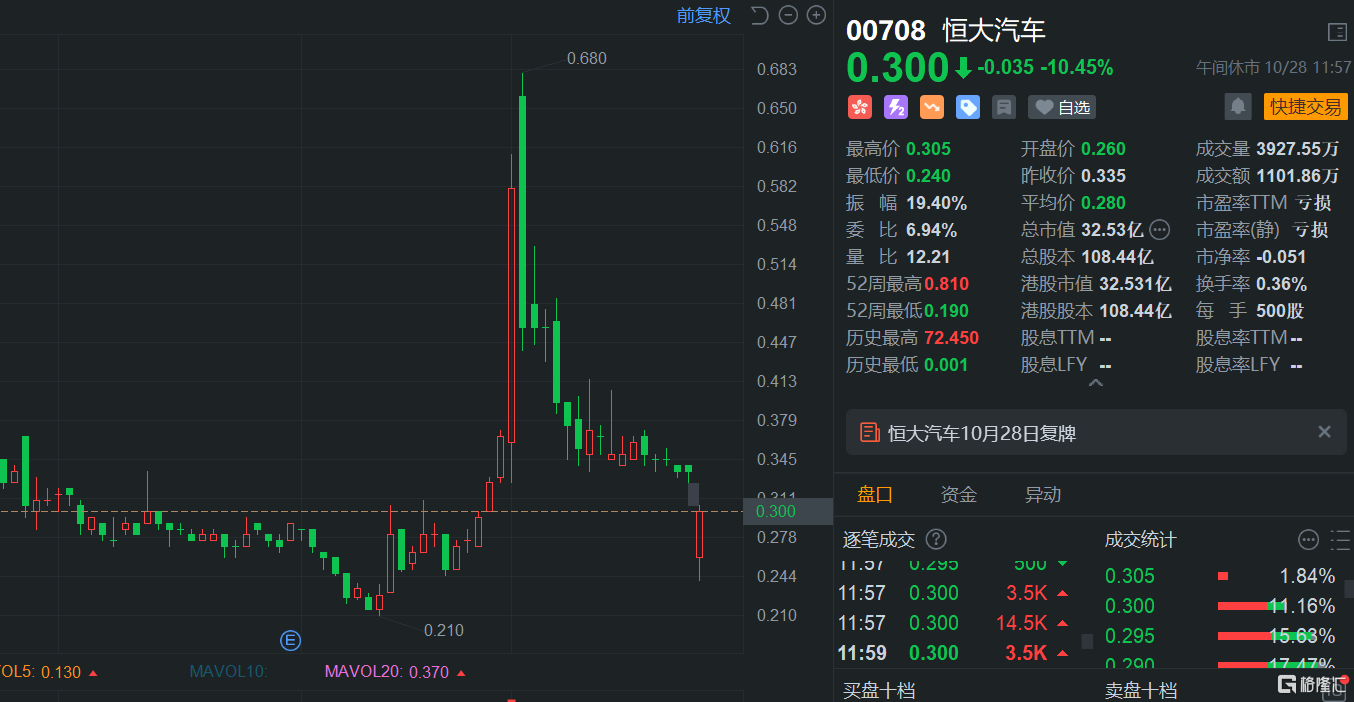Click the 逐笔成交 list scrollbar thumb
1354x702 pixels.
[1088, 641]
